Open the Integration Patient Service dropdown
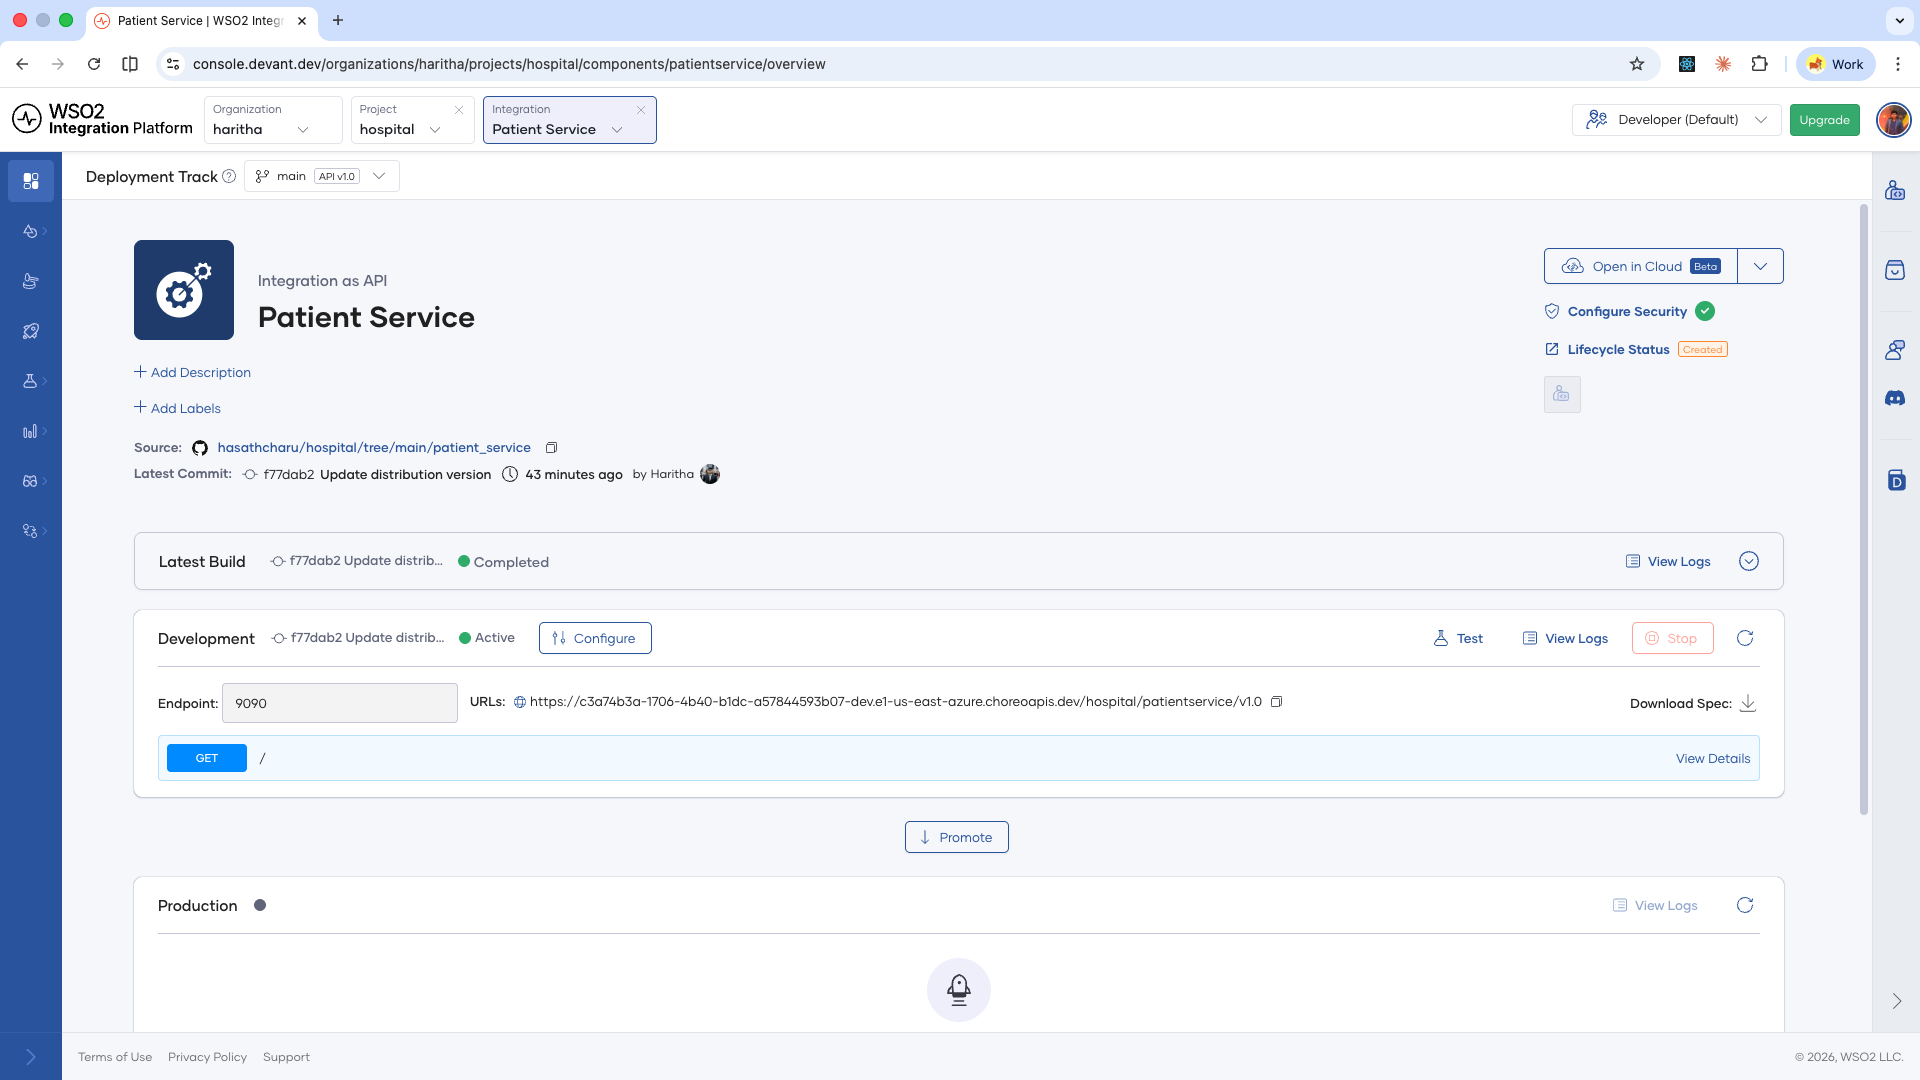1920x1080 pixels. pyautogui.click(x=569, y=120)
